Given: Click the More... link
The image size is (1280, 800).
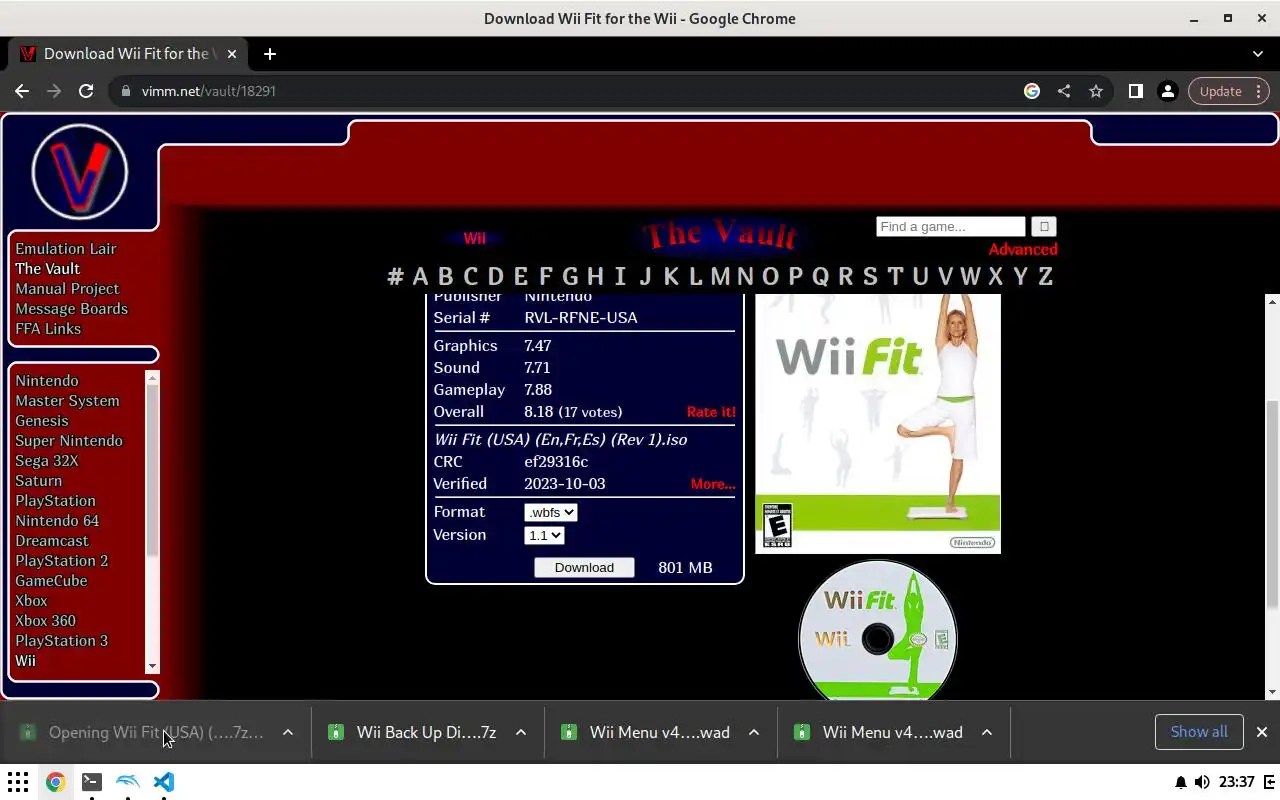Looking at the screenshot, I should coord(713,484).
